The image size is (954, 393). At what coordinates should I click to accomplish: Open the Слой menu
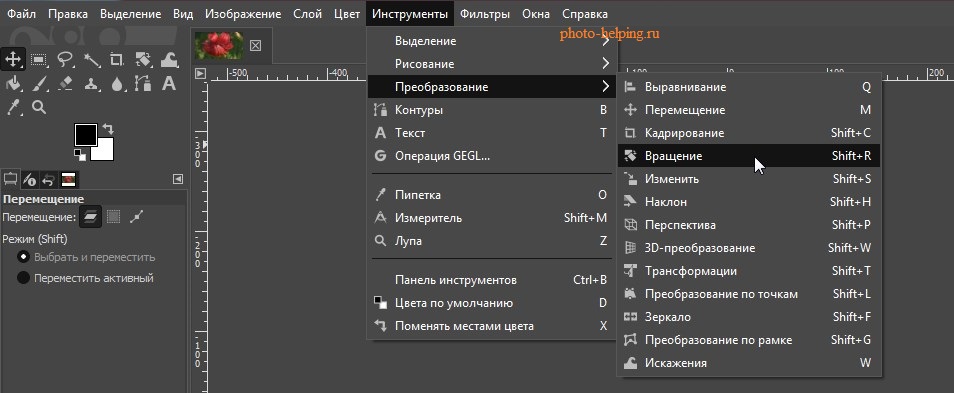click(x=307, y=13)
